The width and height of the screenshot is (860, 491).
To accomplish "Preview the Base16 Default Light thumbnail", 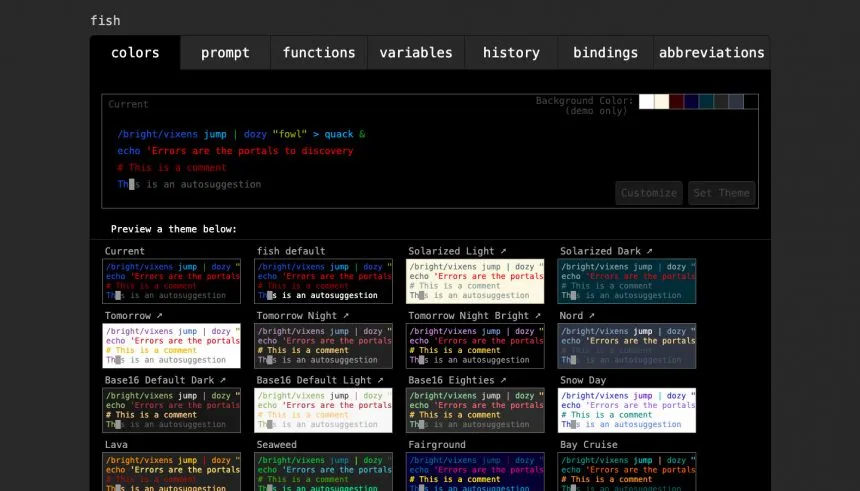I will (x=324, y=410).
